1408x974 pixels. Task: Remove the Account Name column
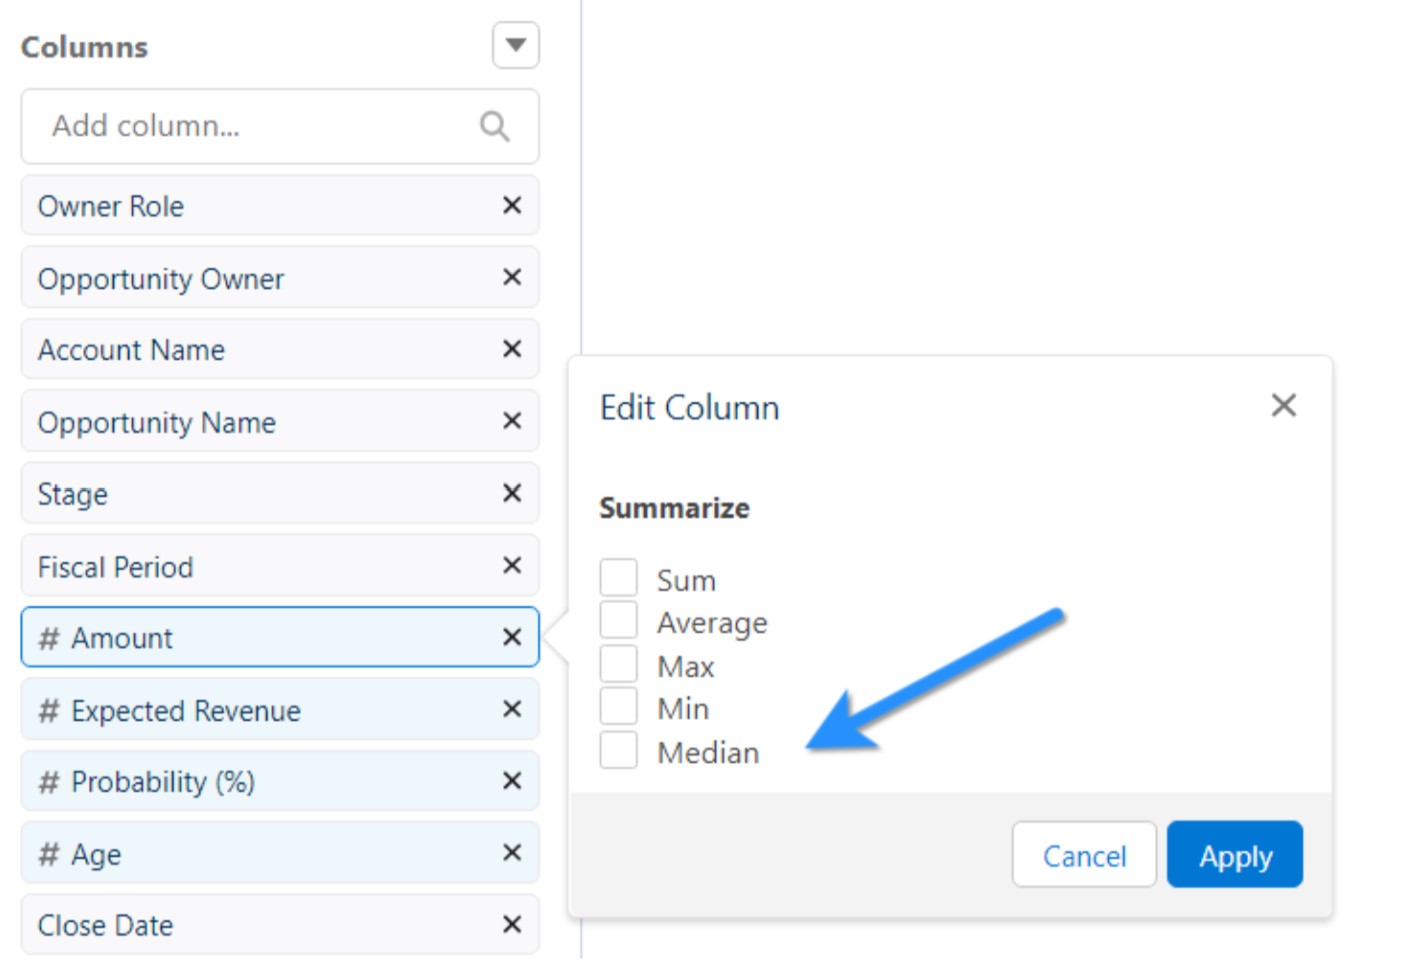pyautogui.click(x=511, y=349)
